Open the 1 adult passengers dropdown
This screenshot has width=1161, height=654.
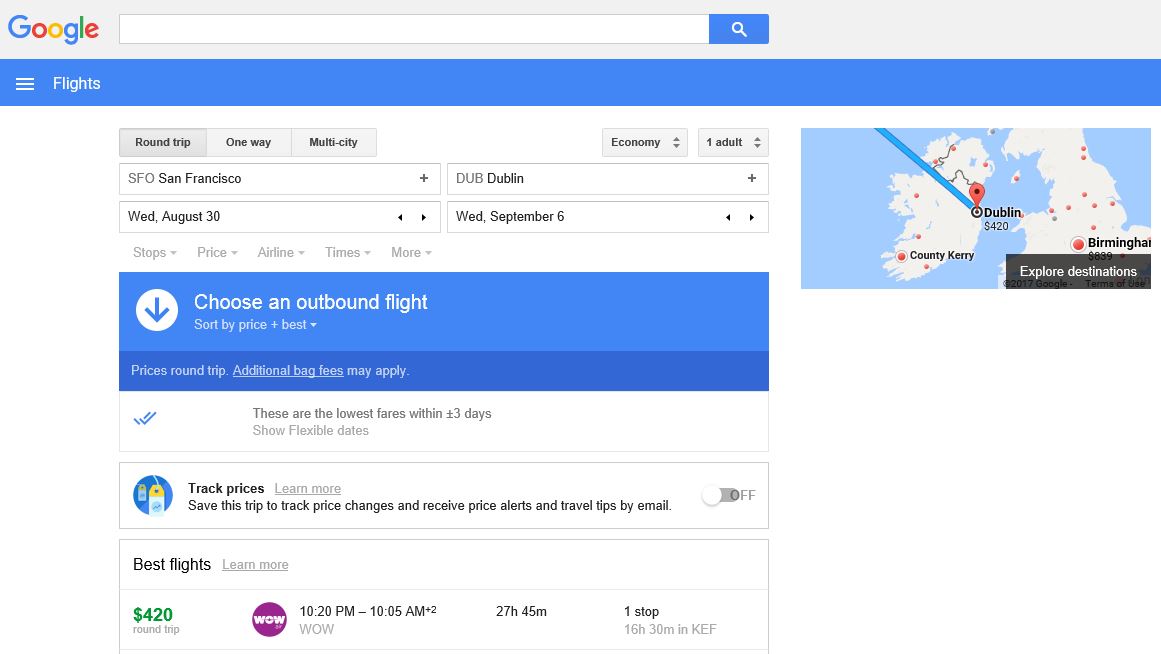coord(733,142)
